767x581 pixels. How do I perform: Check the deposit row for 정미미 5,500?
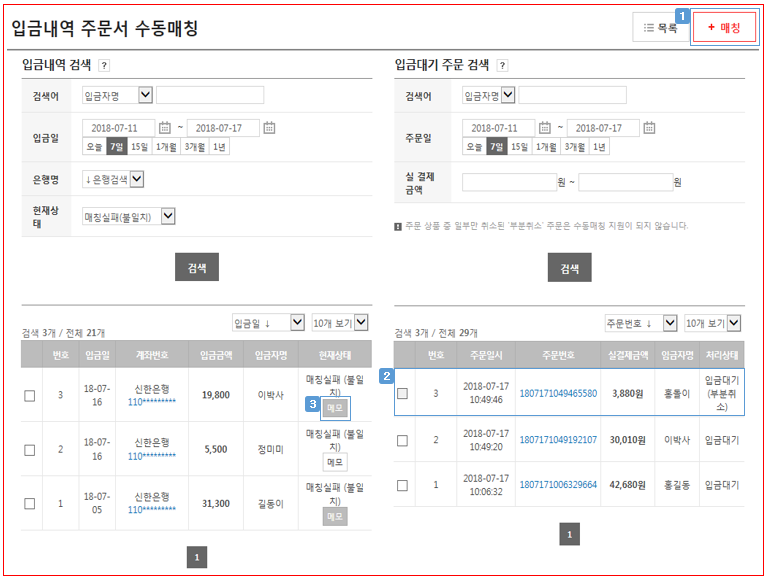click(x=30, y=450)
